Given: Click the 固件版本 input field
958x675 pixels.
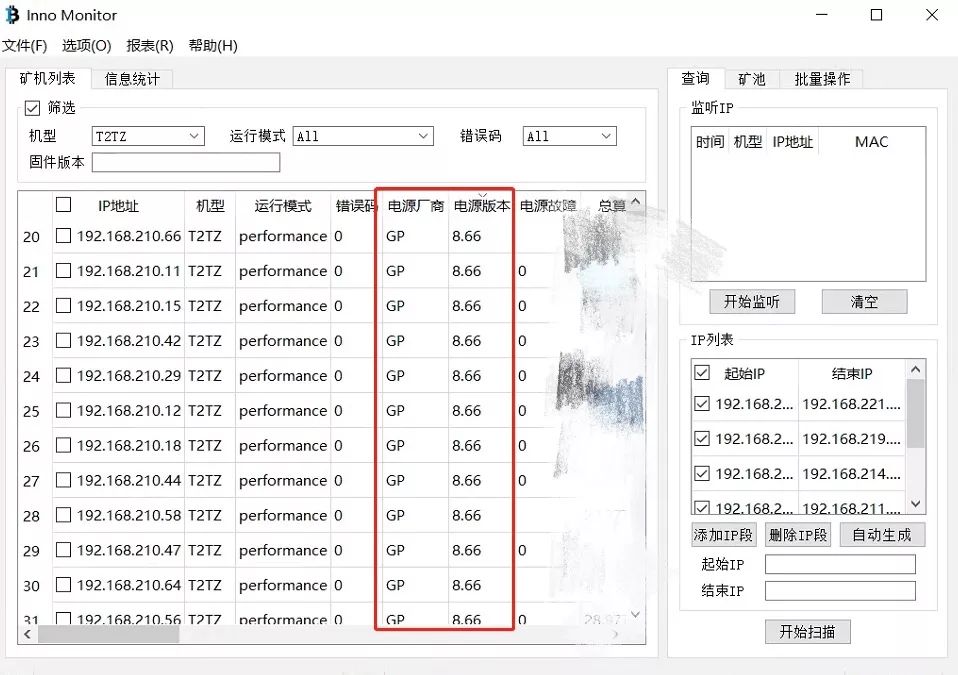Looking at the screenshot, I should point(185,162).
